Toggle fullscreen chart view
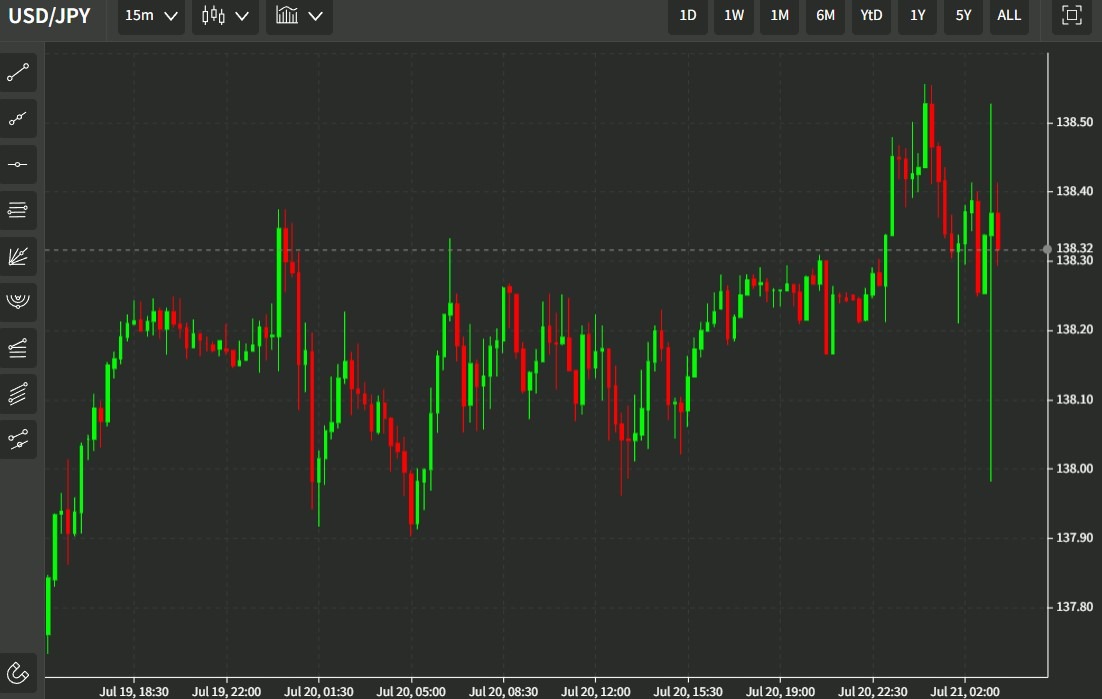 1072,16
